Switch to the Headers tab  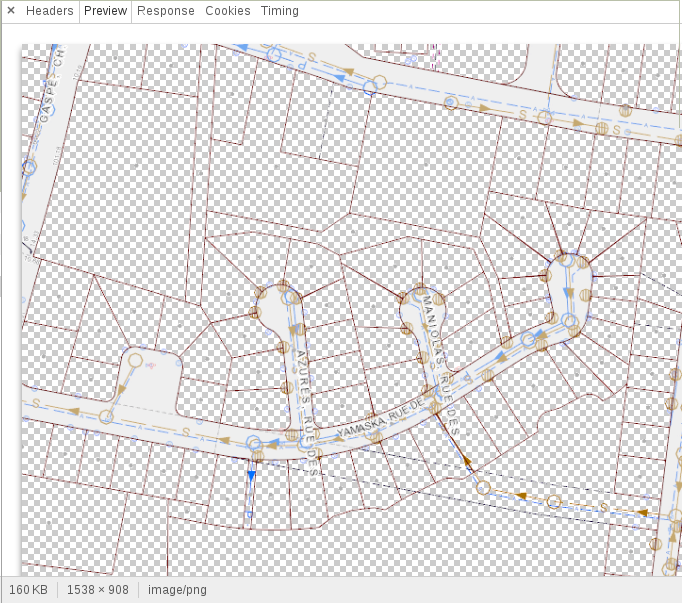click(50, 11)
